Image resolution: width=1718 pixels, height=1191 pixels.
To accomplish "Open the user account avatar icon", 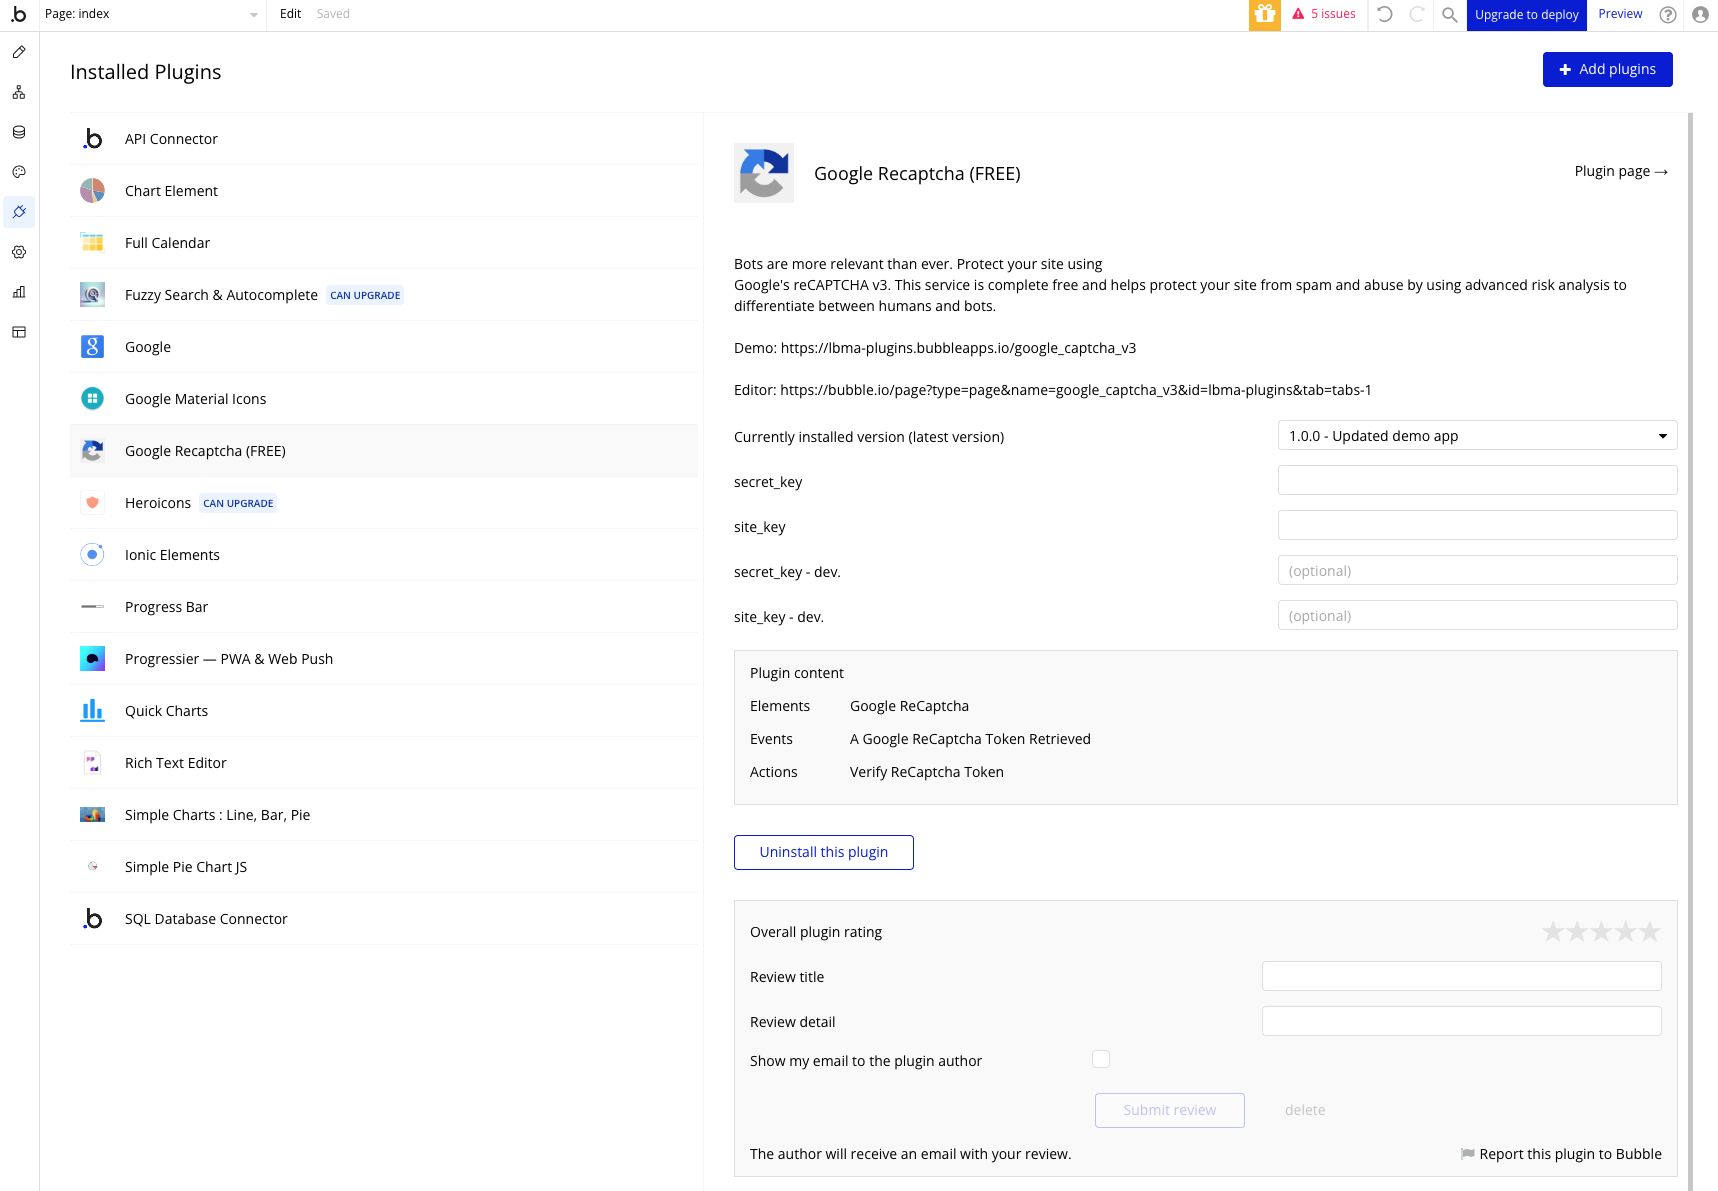I will pyautogui.click(x=1700, y=15).
